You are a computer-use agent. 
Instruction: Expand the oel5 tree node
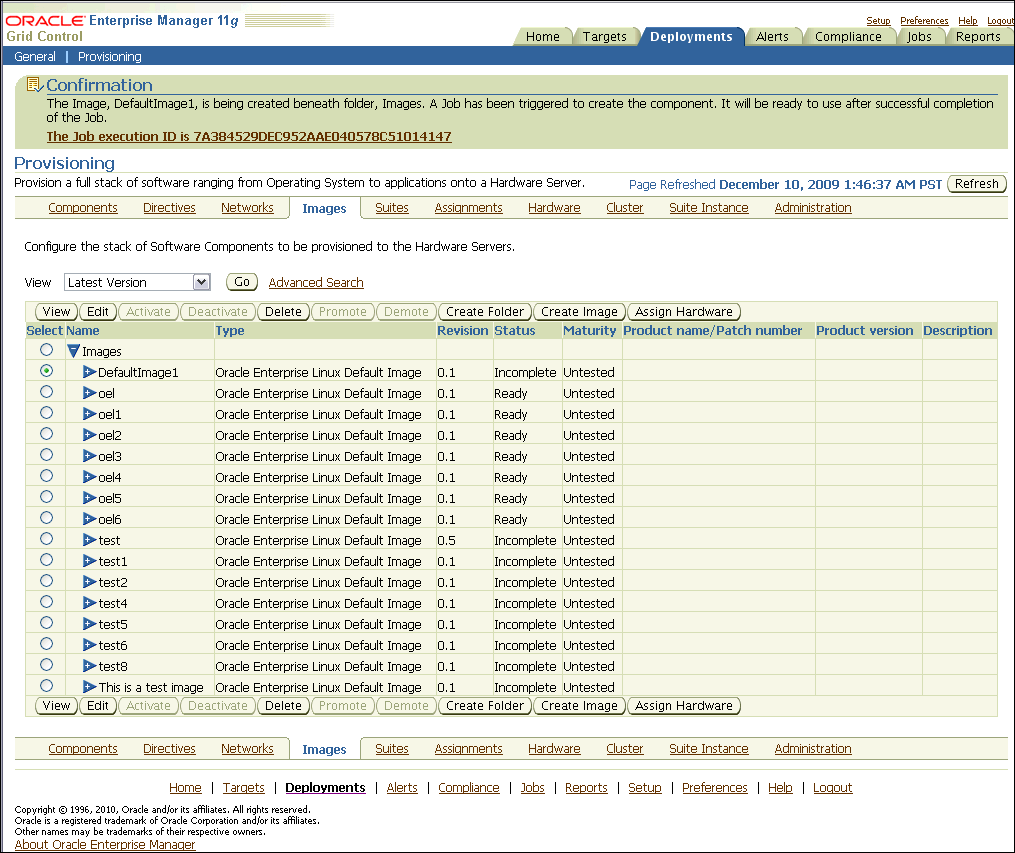coord(89,498)
